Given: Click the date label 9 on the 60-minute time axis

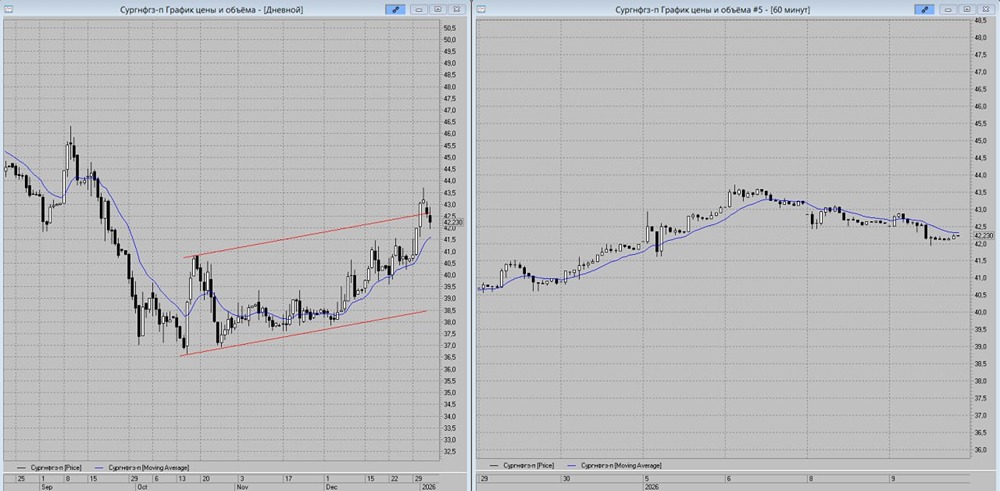Looking at the screenshot, I should point(892,478).
